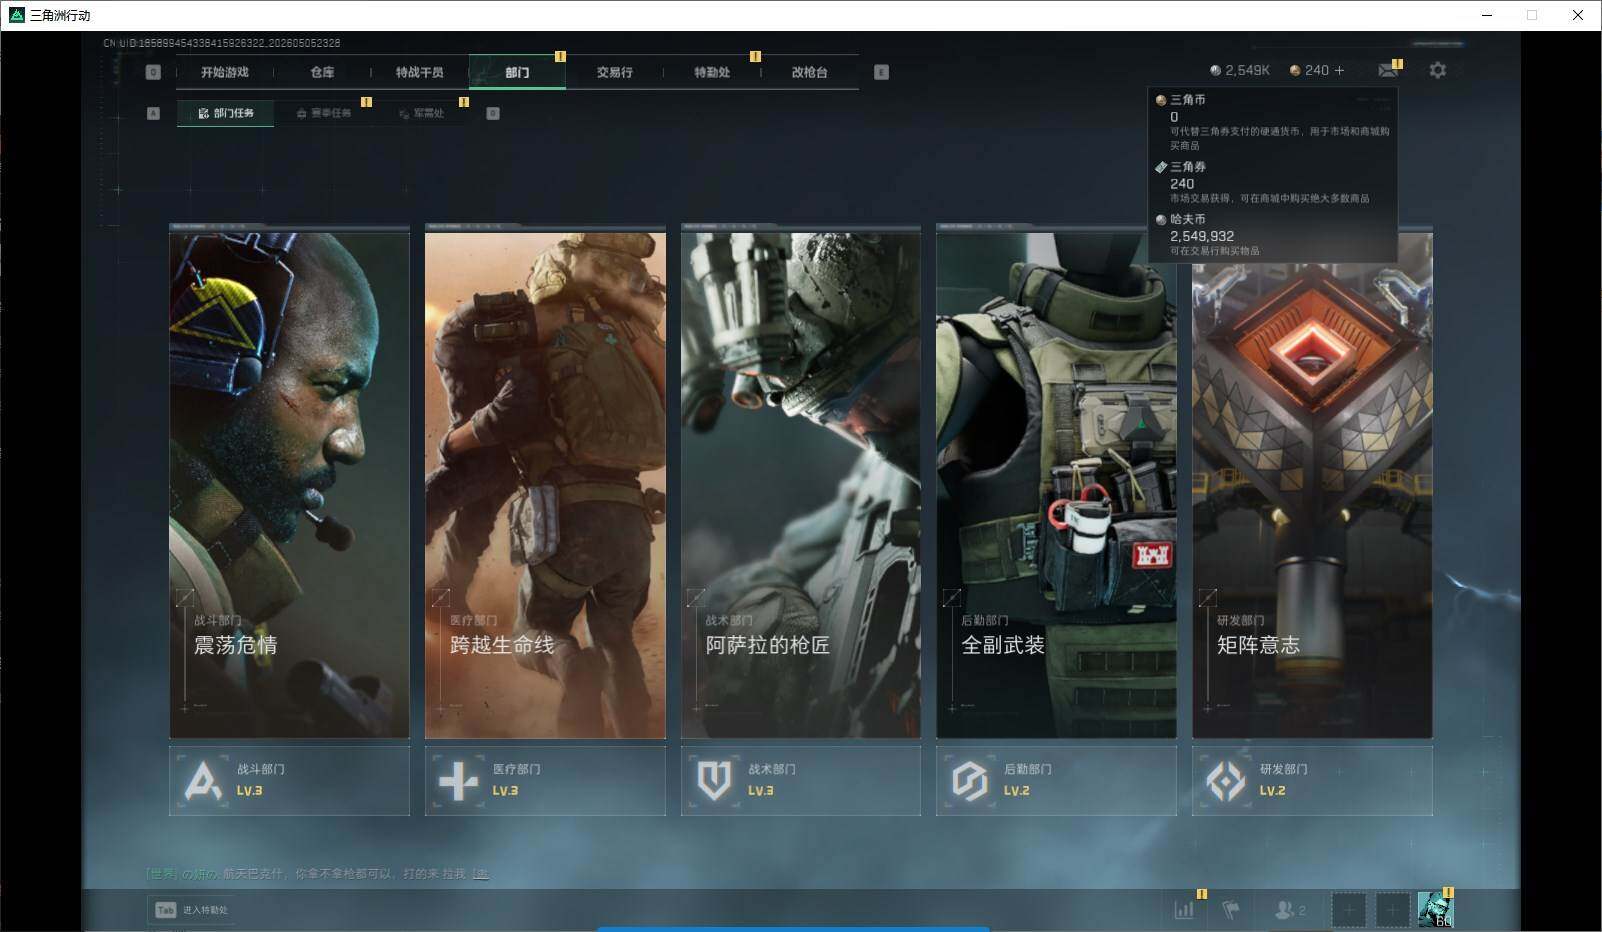Open the settings gear icon
Screen dimensions: 1602x932
click(x=1438, y=70)
